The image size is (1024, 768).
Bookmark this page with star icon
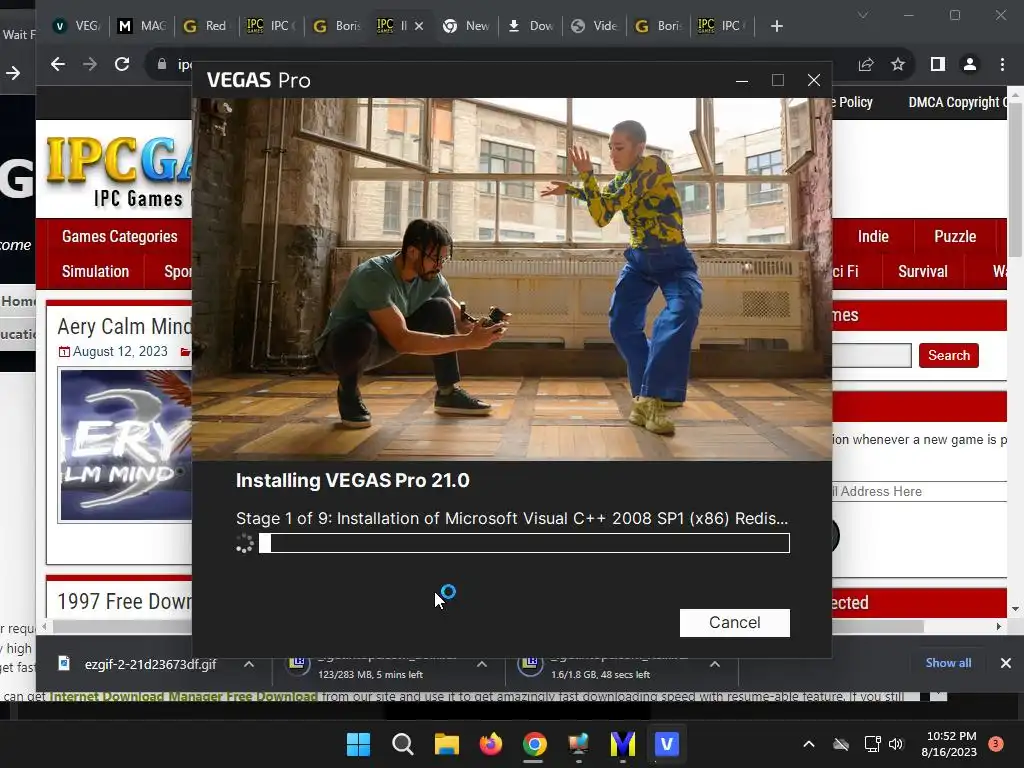[x=898, y=64]
